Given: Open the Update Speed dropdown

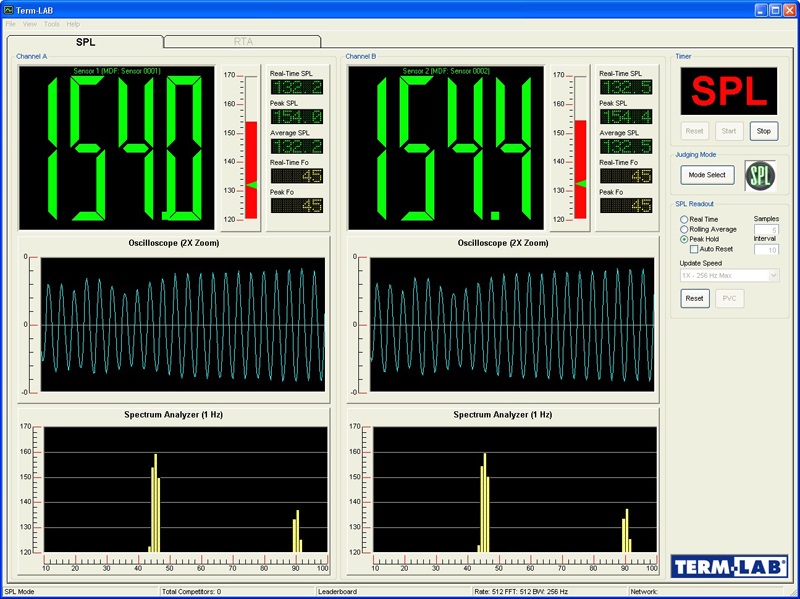Looking at the screenshot, I should pos(729,275).
